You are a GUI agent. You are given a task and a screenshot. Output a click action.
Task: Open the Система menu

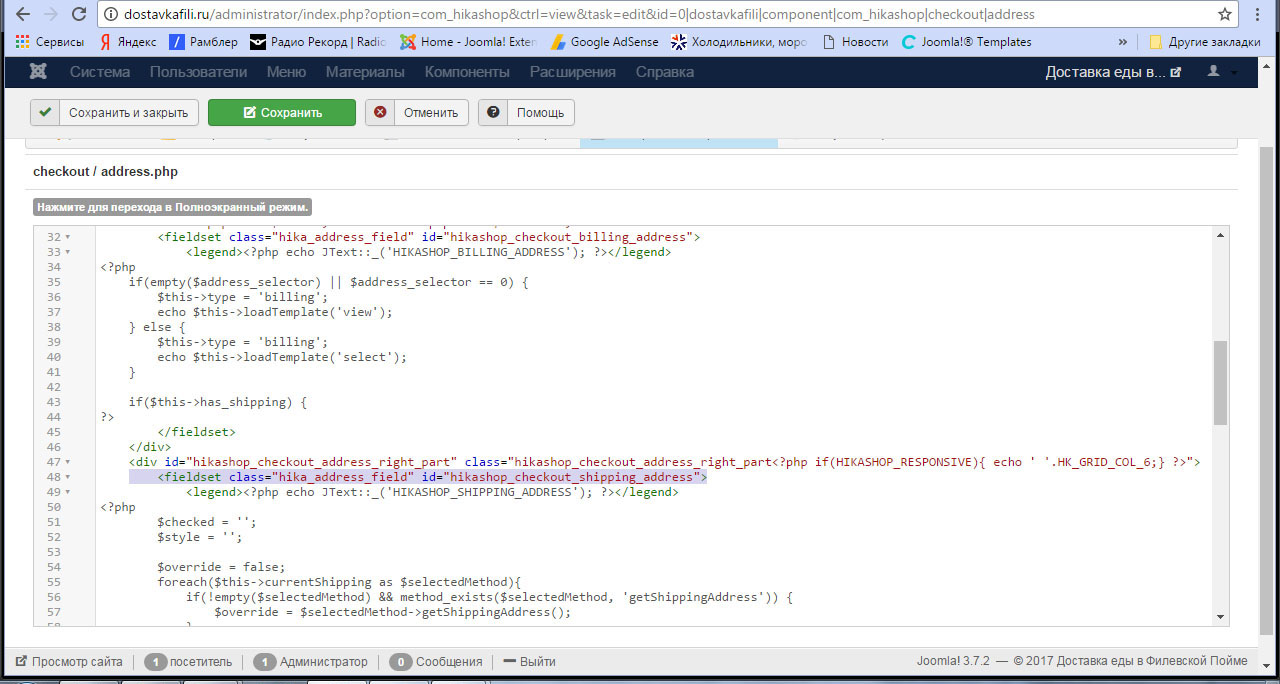tap(100, 72)
